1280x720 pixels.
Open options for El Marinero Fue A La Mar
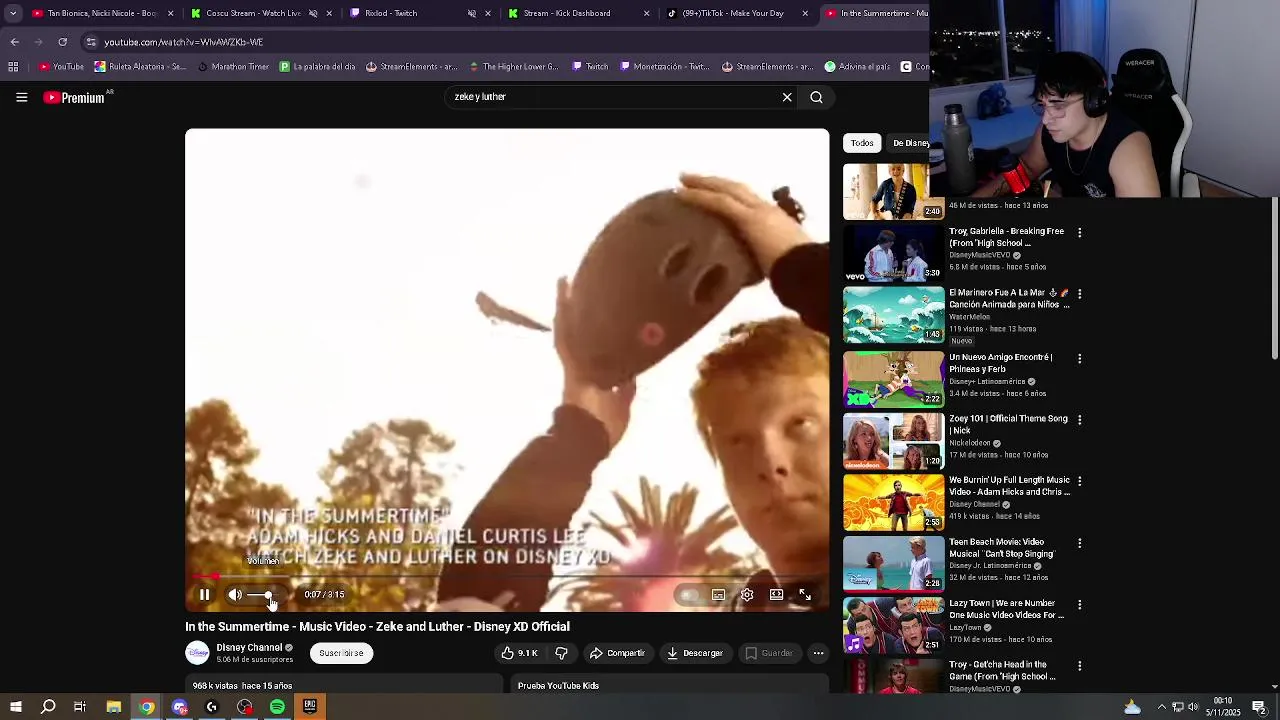(x=1079, y=294)
